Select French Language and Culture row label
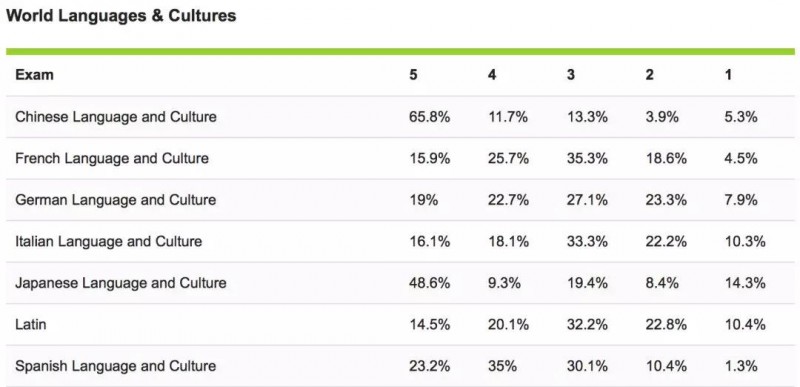Screen dimensions: 800x387 (x=112, y=159)
